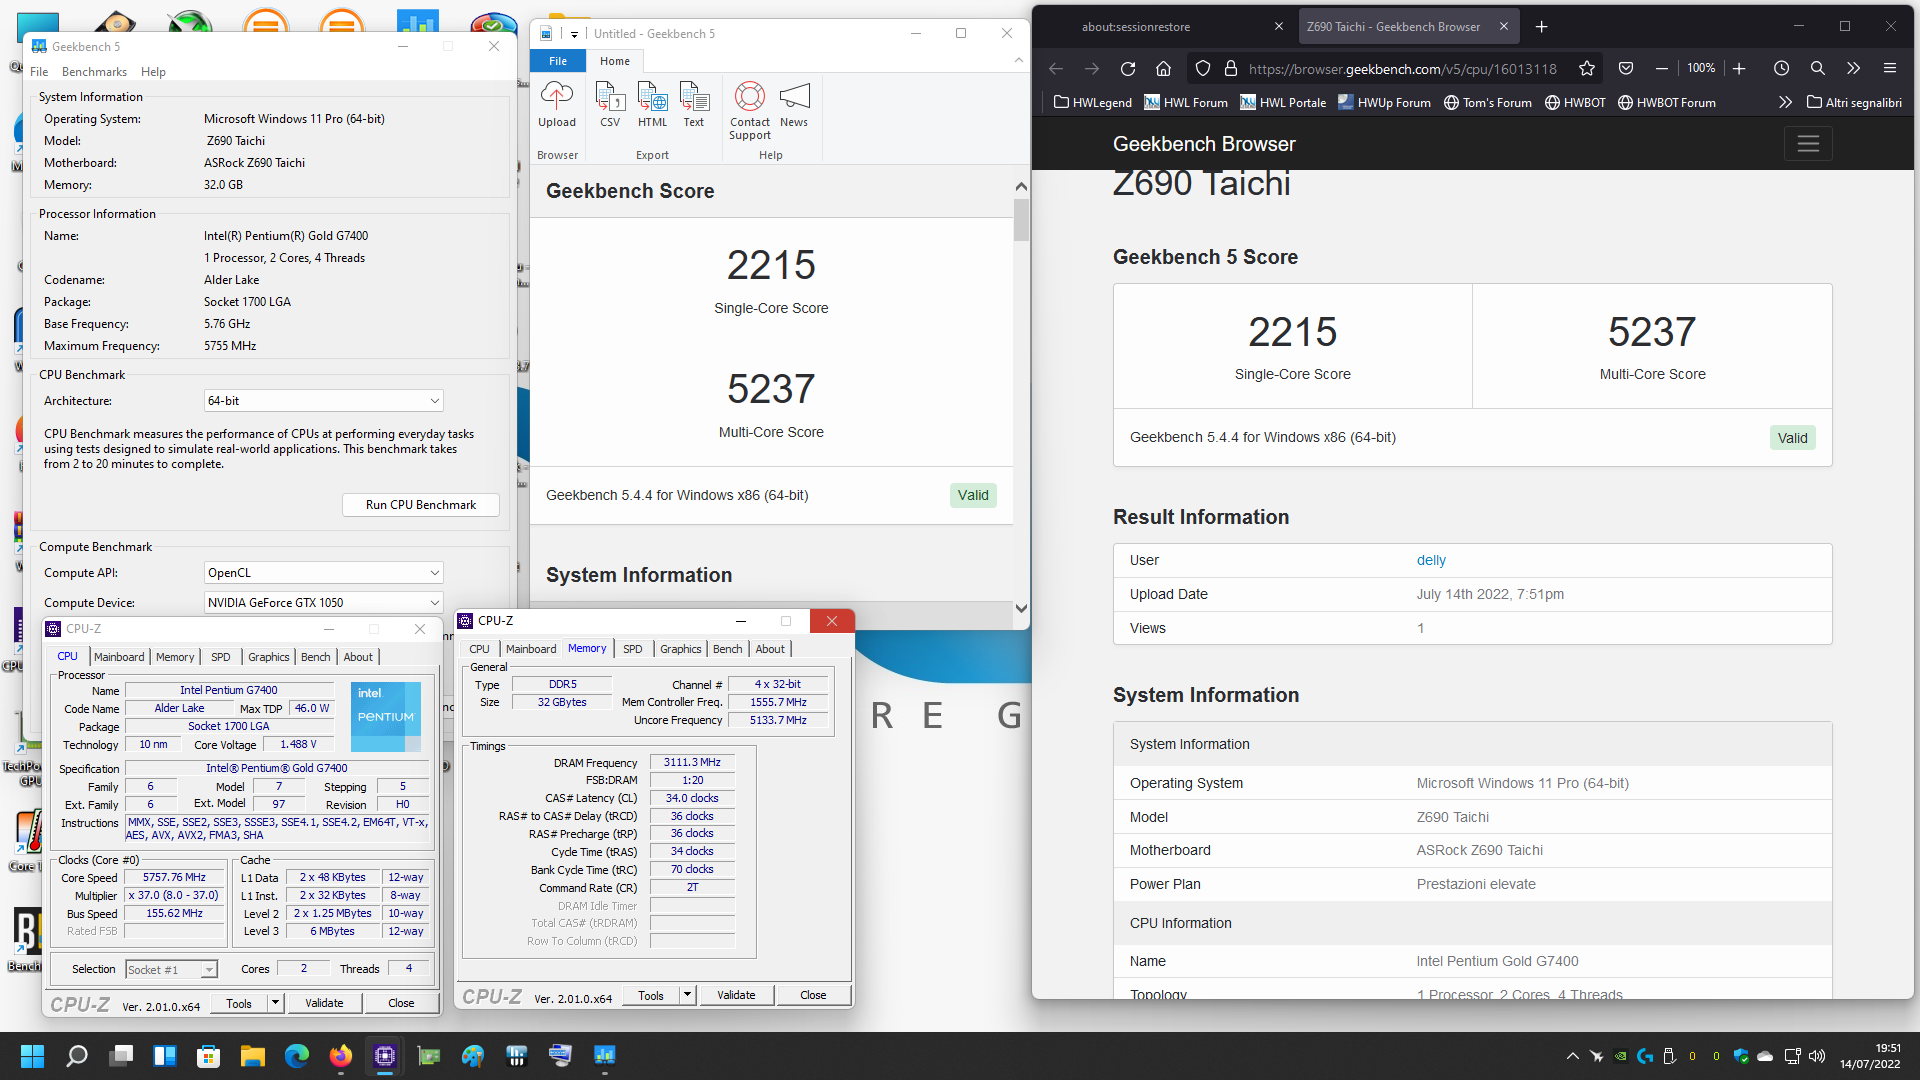Expand Tools arrow in Memory CPU-Z window
The width and height of the screenshot is (1920, 1080).
687,995
